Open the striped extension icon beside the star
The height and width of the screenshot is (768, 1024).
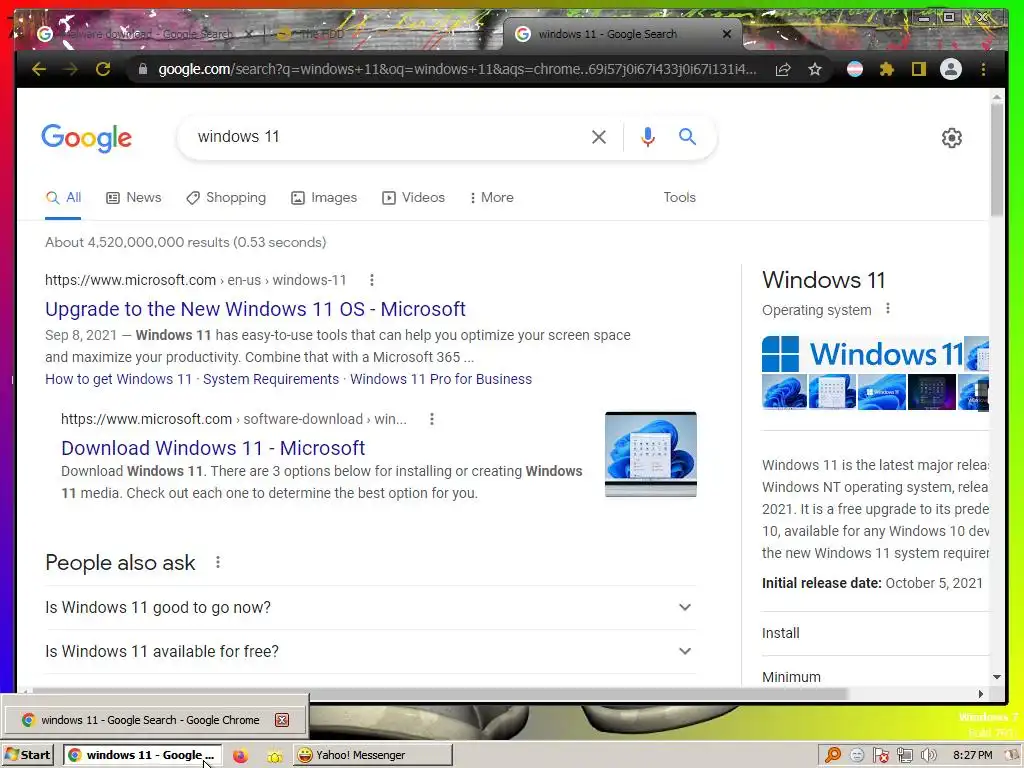[x=855, y=69]
